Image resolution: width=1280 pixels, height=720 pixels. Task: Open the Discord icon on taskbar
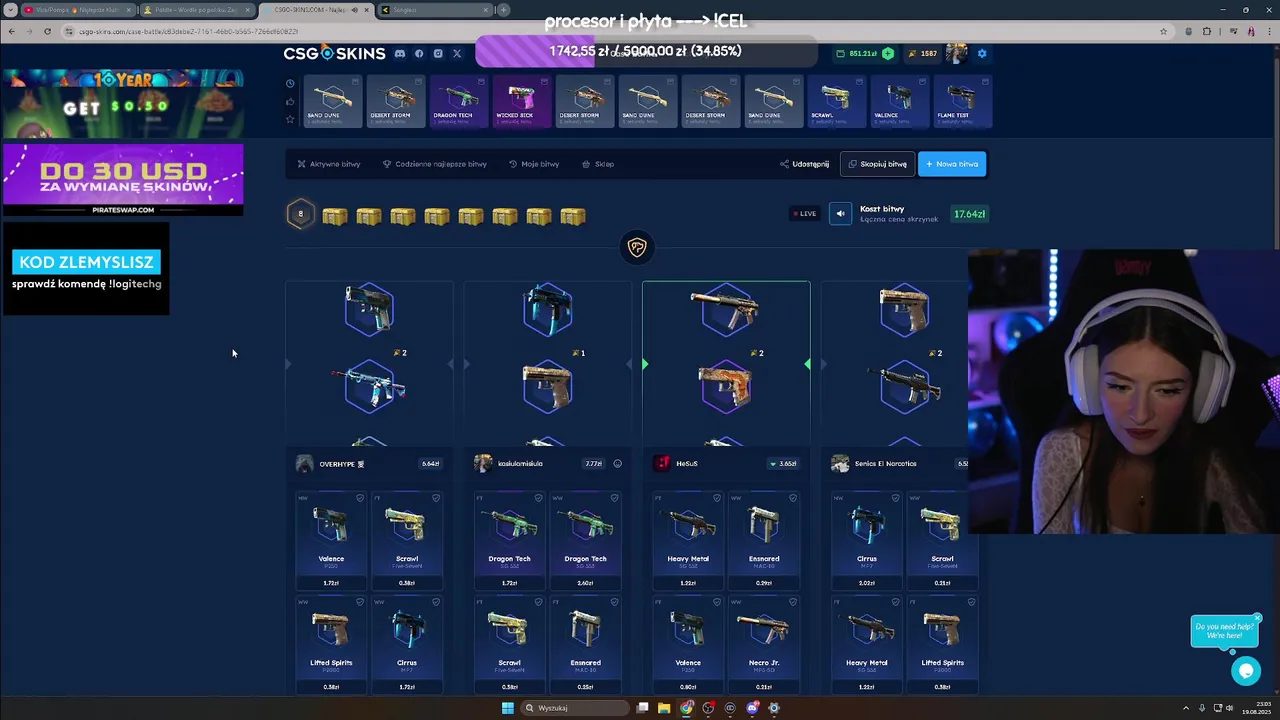point(752,708)
